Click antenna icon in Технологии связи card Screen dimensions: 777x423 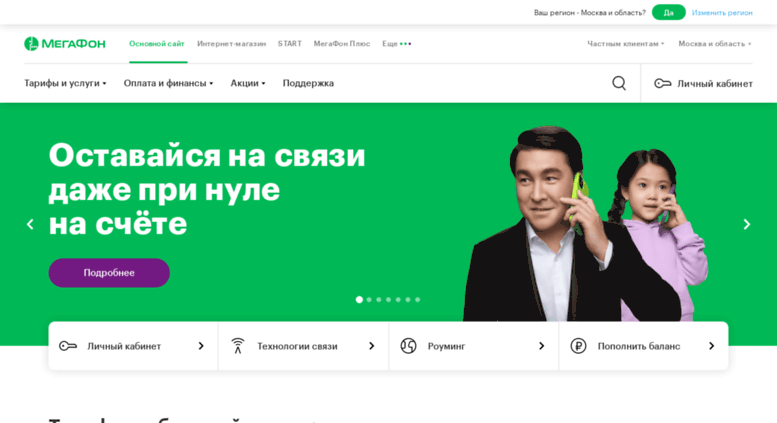coord(238,346)
